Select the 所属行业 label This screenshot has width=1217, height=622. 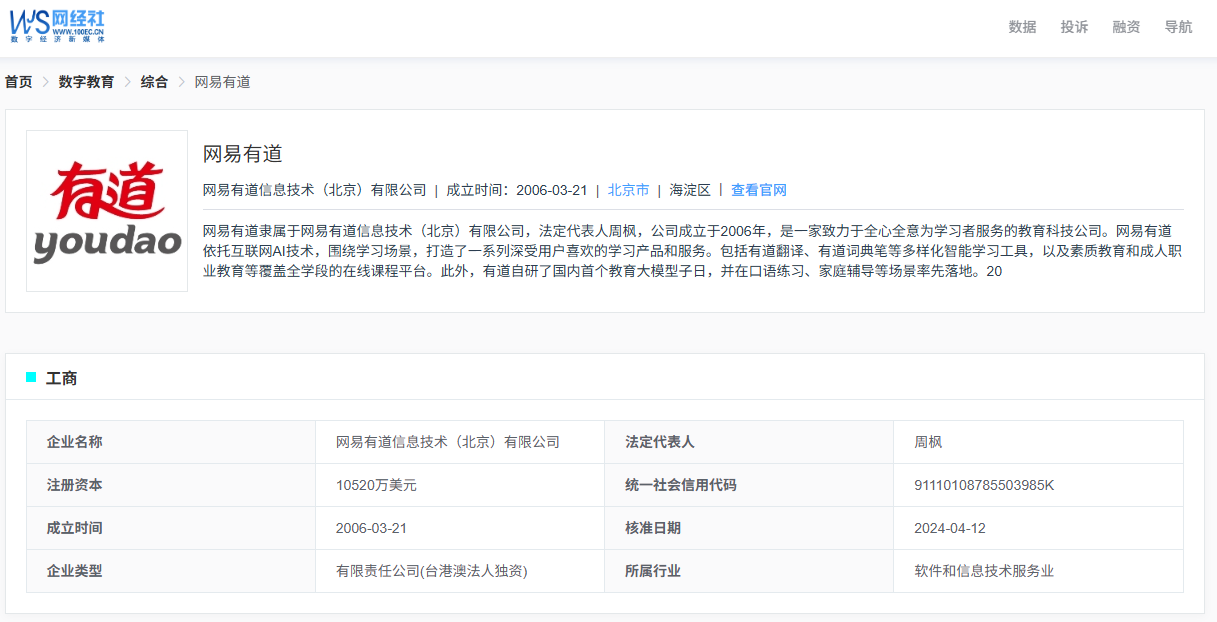[653, 571]
